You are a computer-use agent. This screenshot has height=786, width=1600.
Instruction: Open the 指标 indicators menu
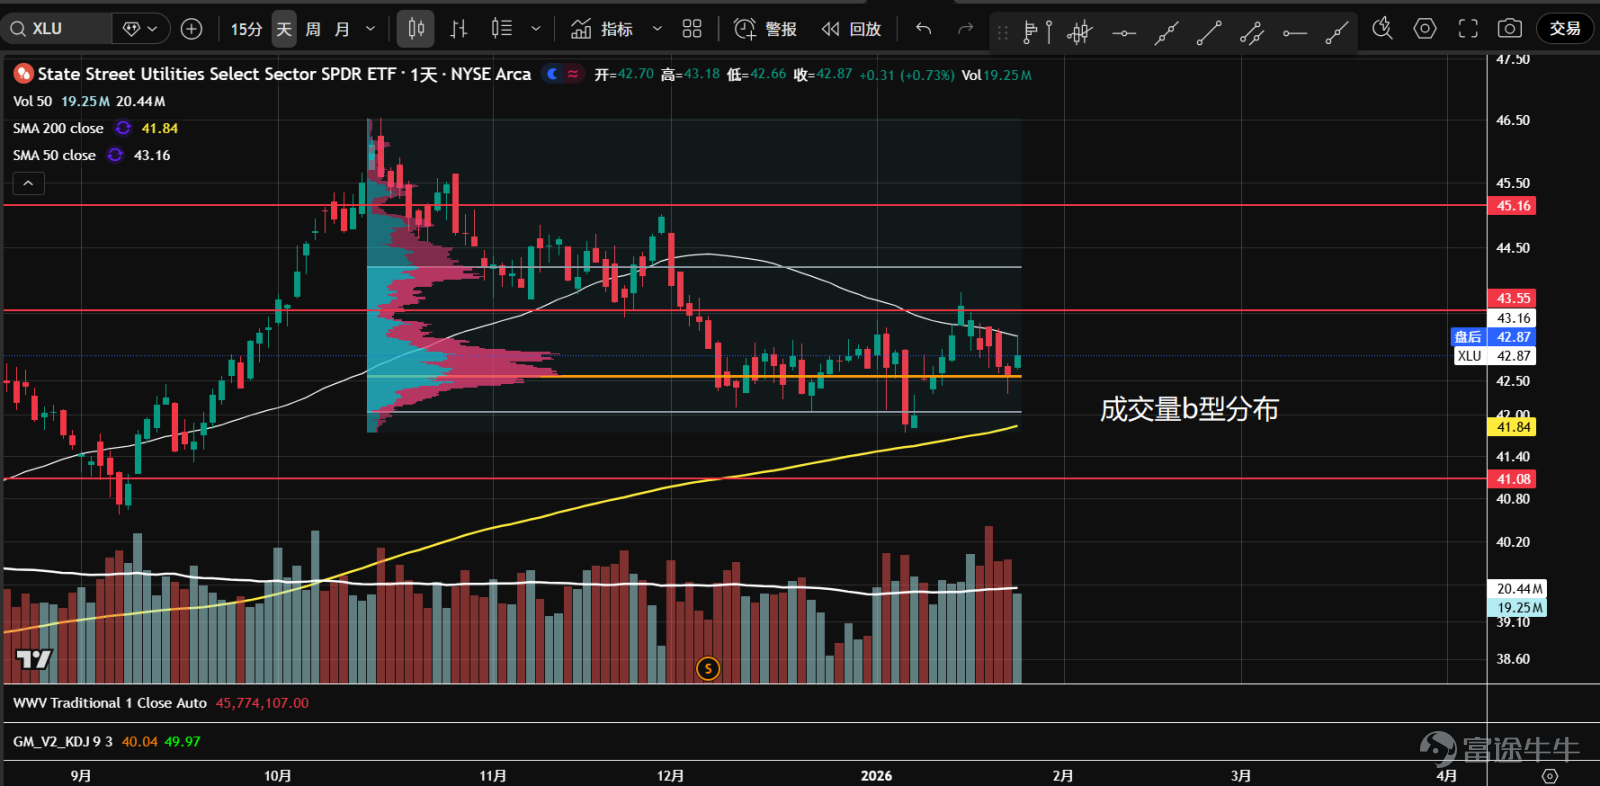(x=602, y=29)
